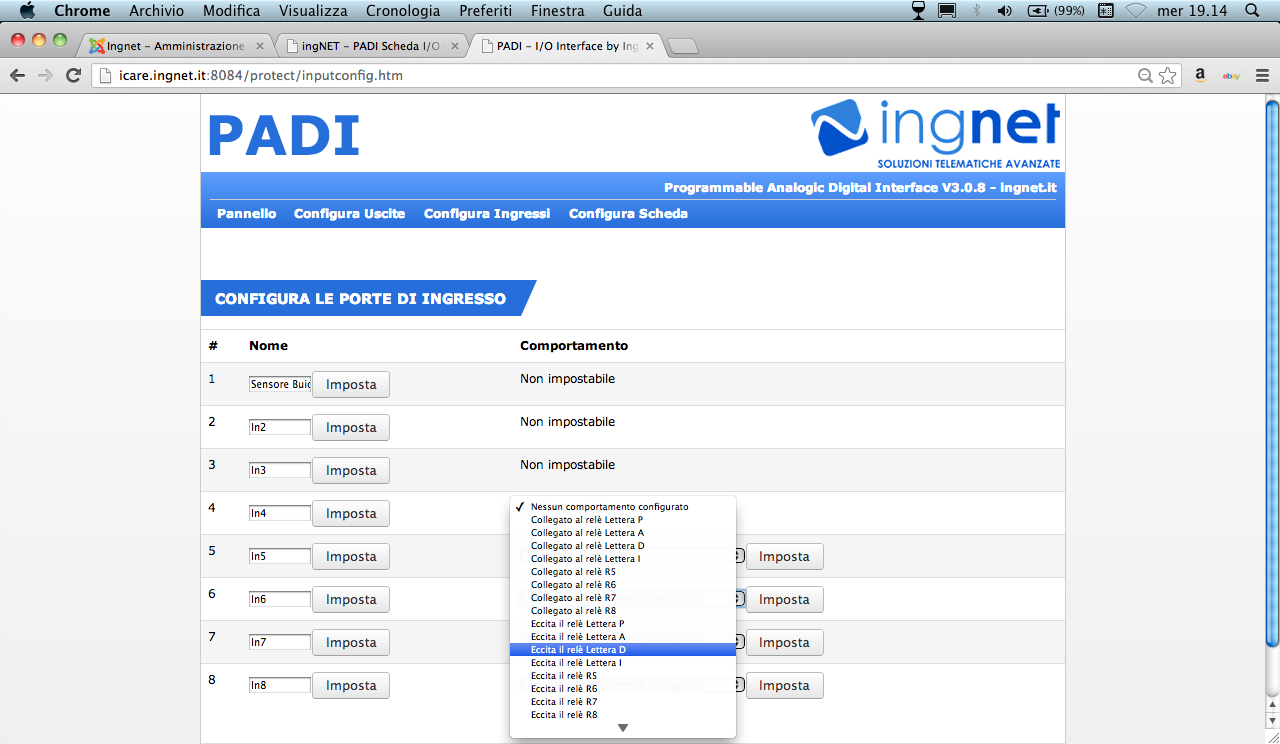
Task: Open the Visualizza menu
Action: 313,11
